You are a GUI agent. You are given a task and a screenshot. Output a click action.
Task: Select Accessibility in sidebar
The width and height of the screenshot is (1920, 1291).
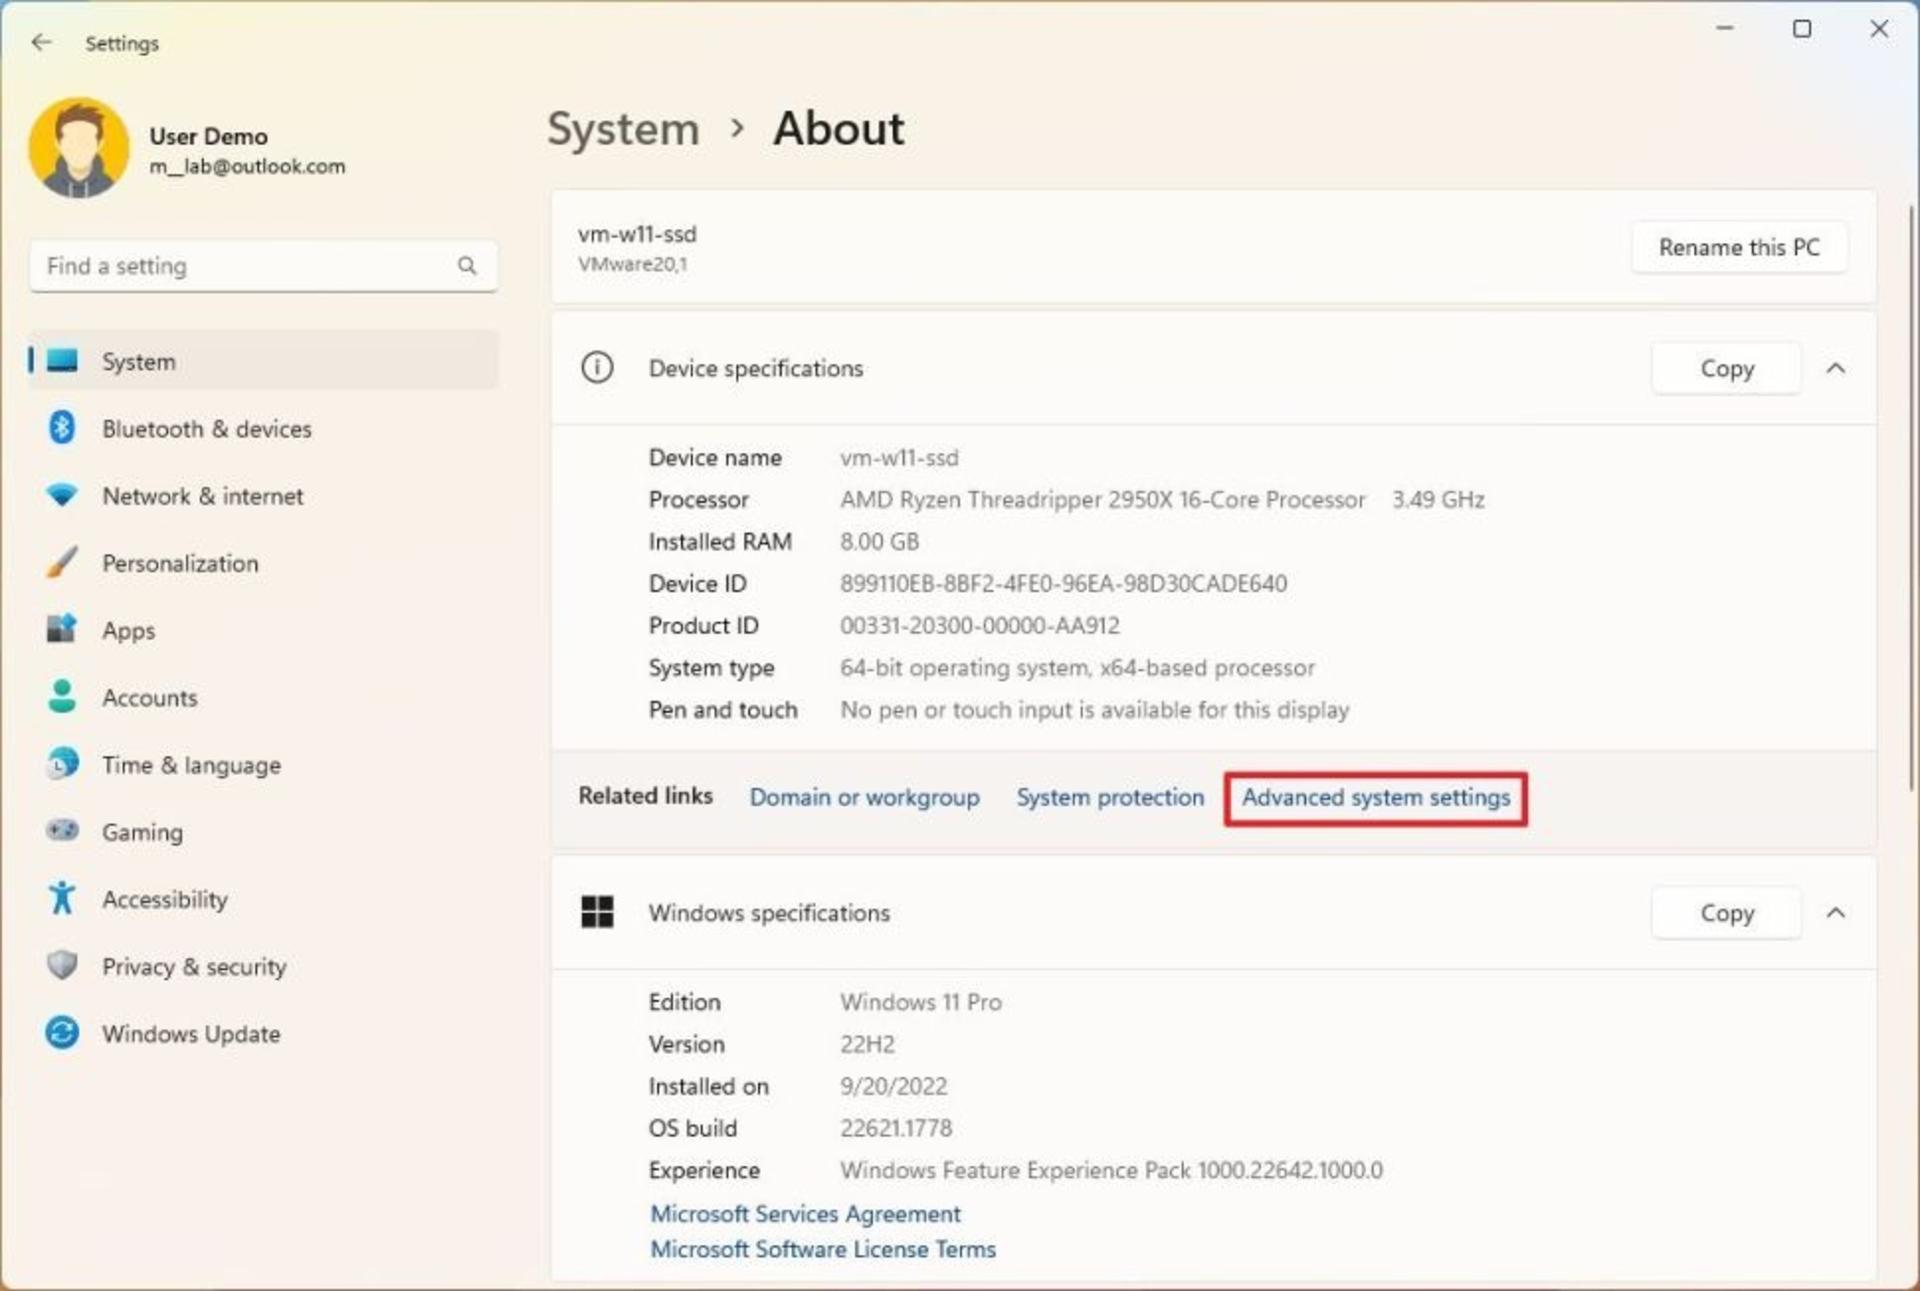pyautogui.click(x=264, y=899)
